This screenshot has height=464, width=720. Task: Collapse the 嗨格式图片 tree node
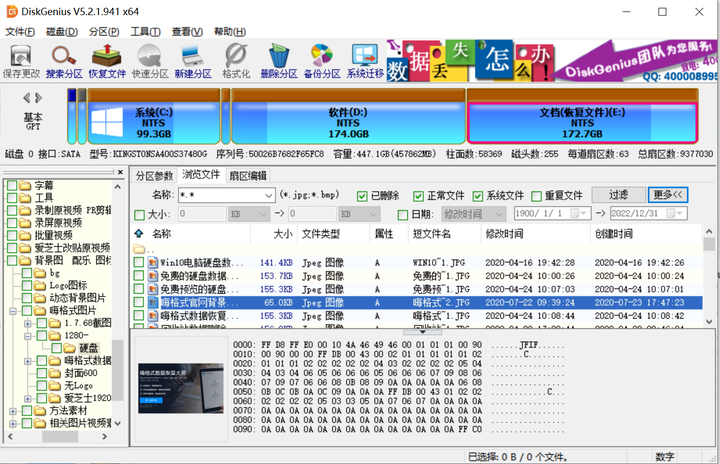pyautogui.click(x=13, y=311)
